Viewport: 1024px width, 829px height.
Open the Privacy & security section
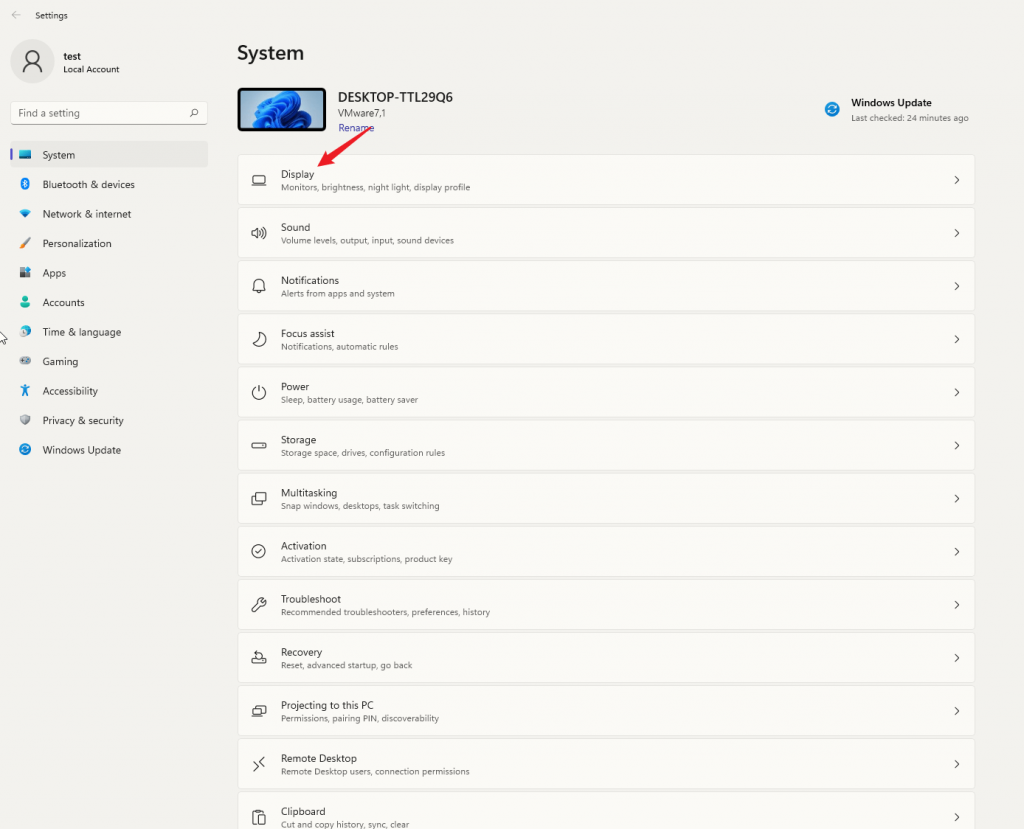(x=83, y=420)
